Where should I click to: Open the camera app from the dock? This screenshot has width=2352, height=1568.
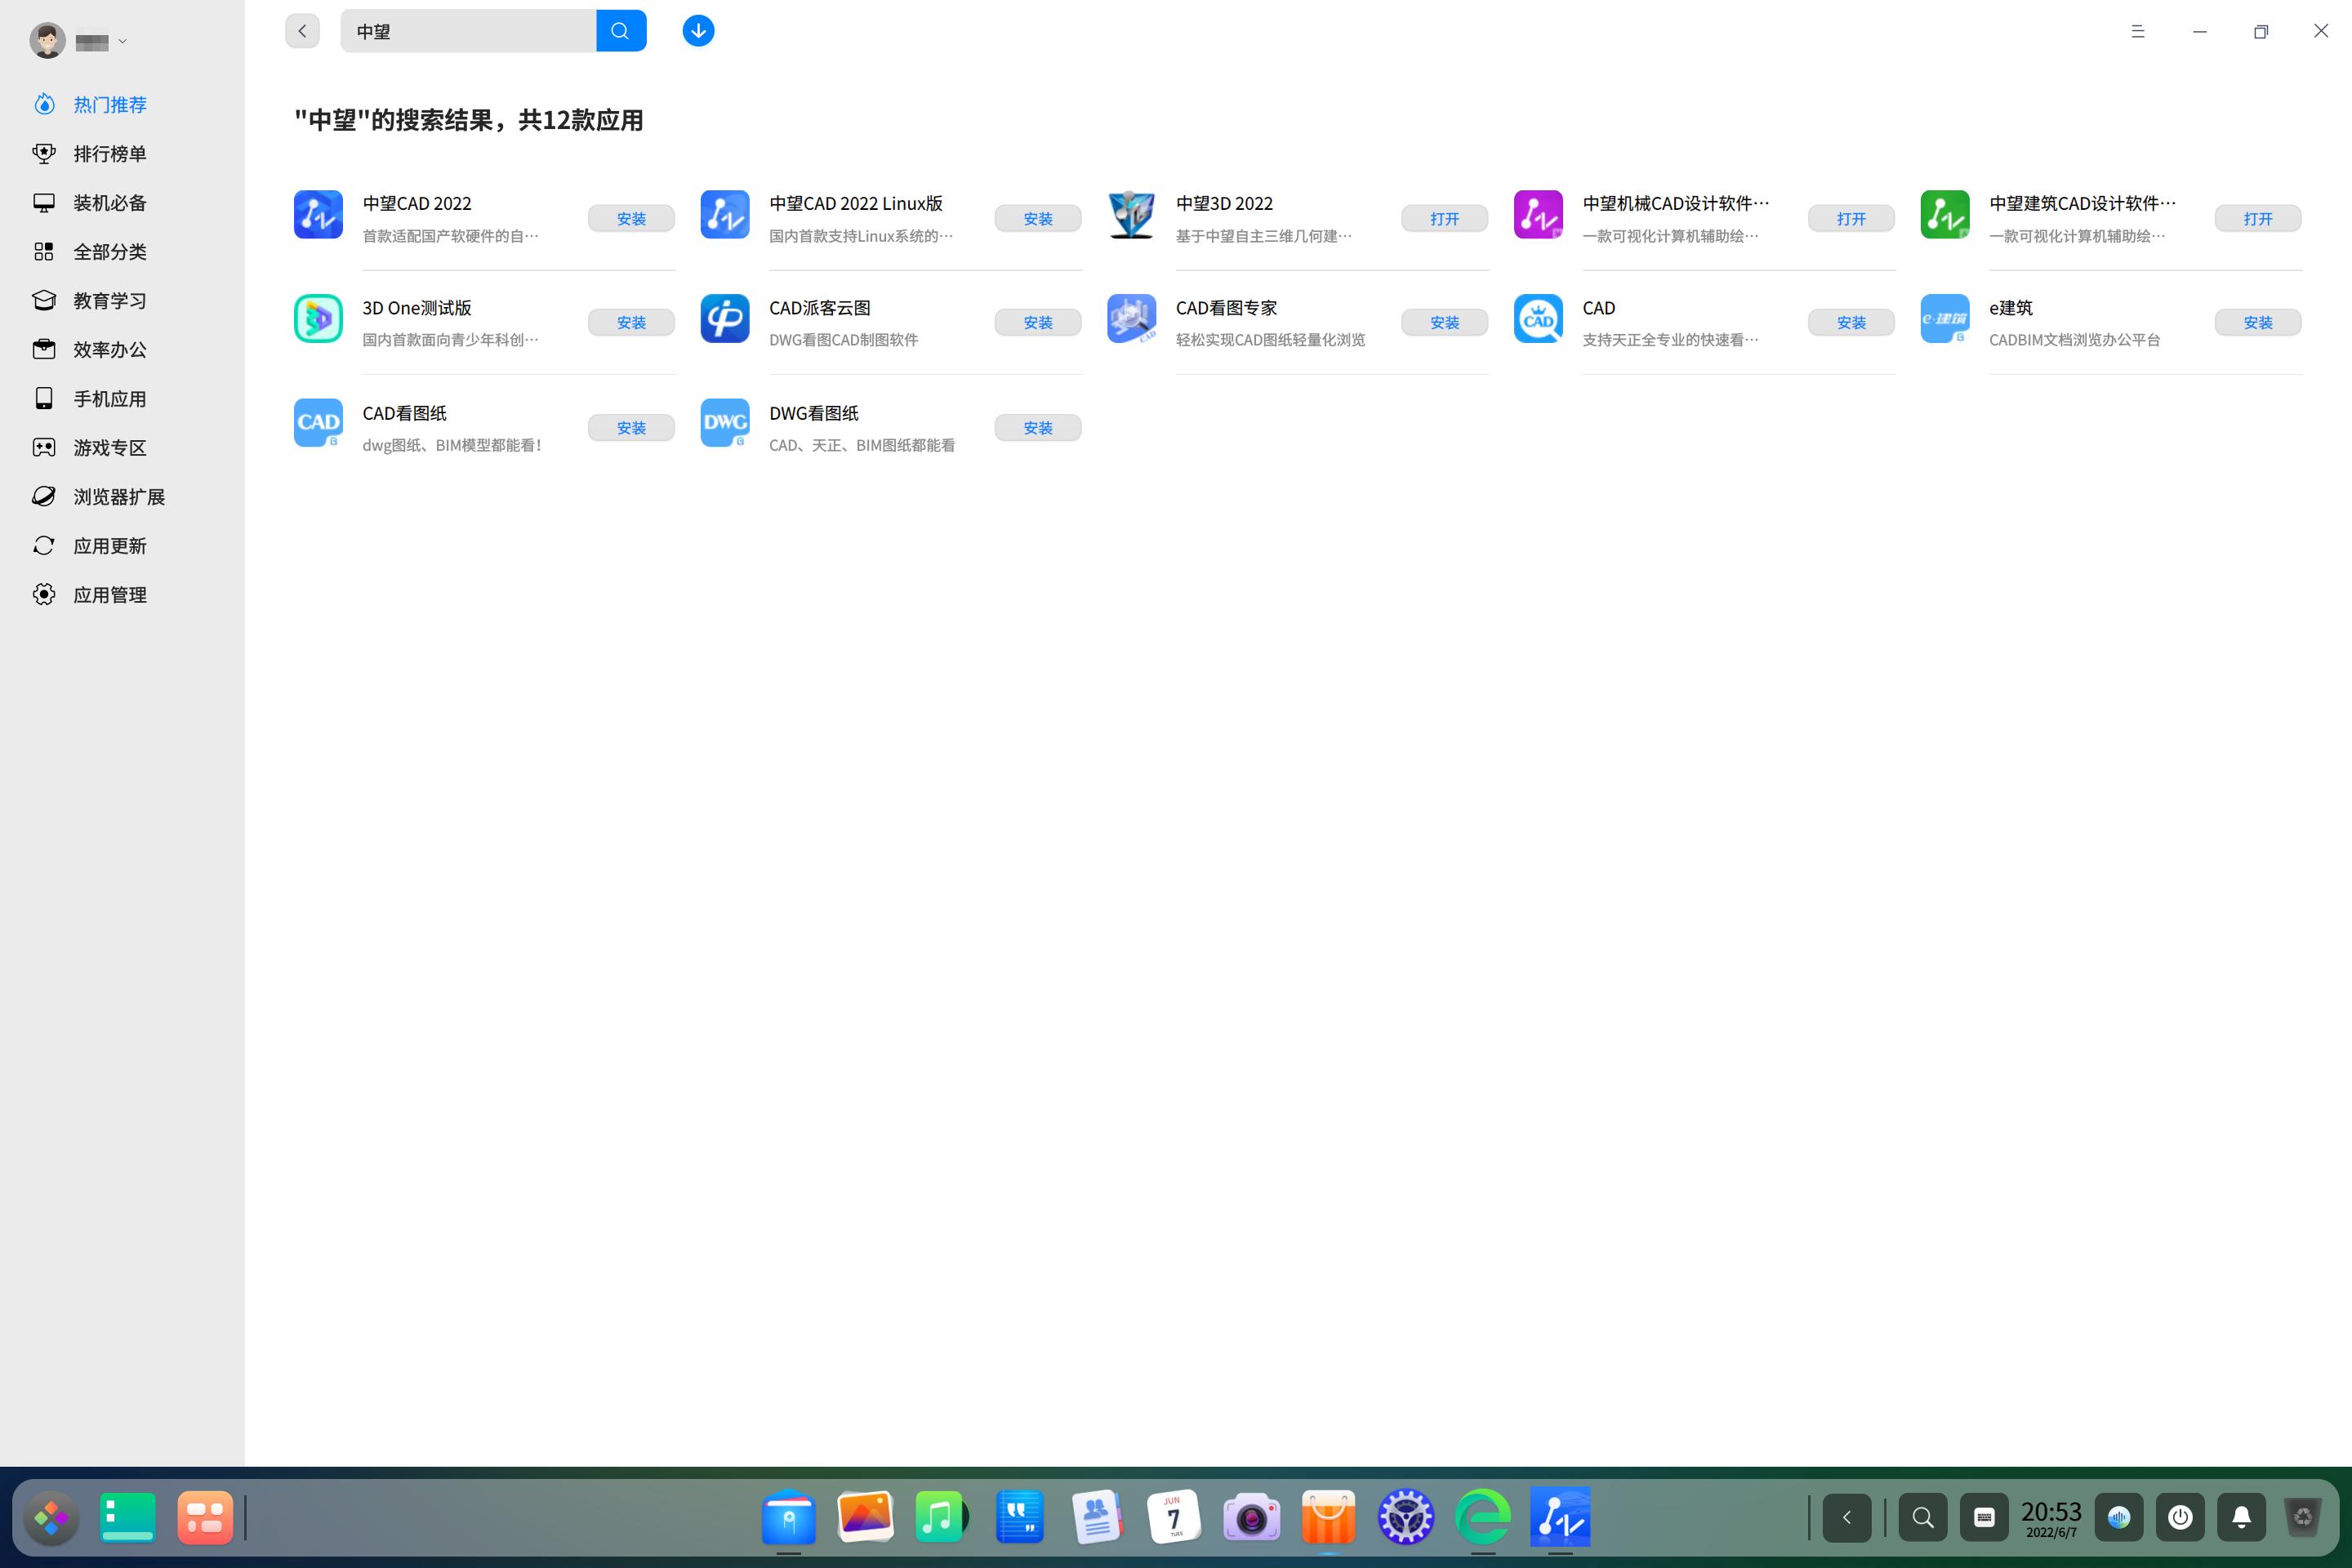pos(1252,1517)
